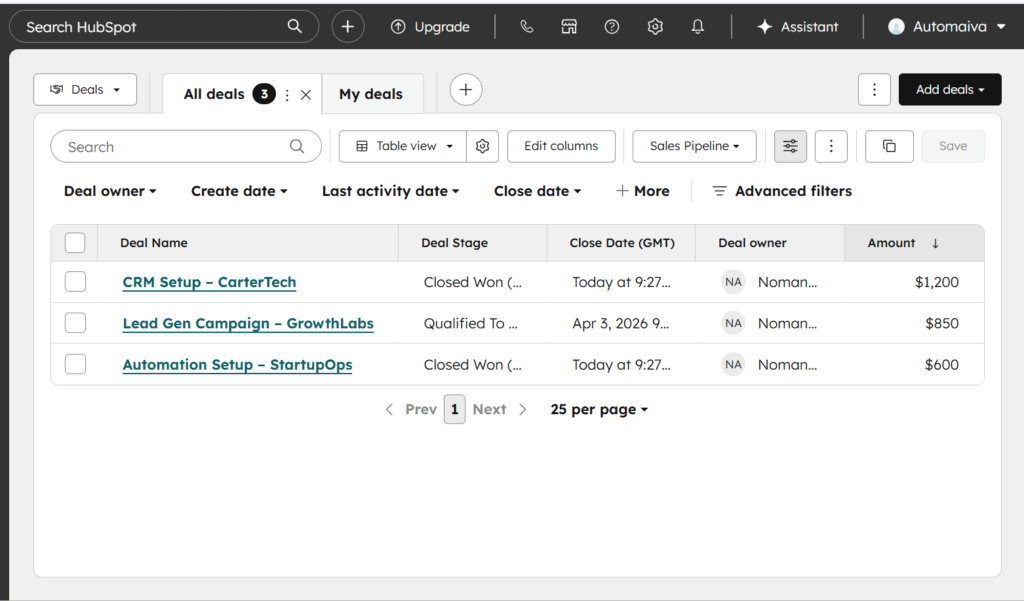Viewport: 1024px width, 601px height.
Task: Tick the checkbox for Automation Setup – StartupOps
Action: [75, 364]
